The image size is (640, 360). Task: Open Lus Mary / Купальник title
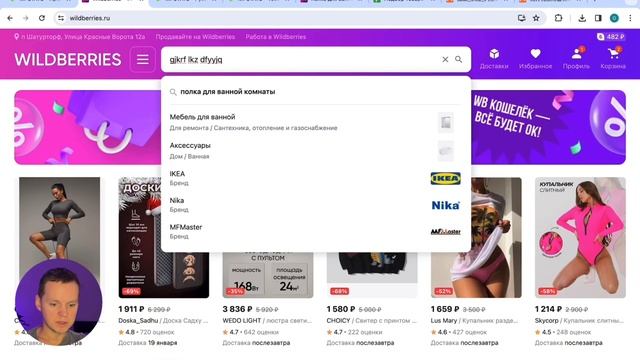475,321
